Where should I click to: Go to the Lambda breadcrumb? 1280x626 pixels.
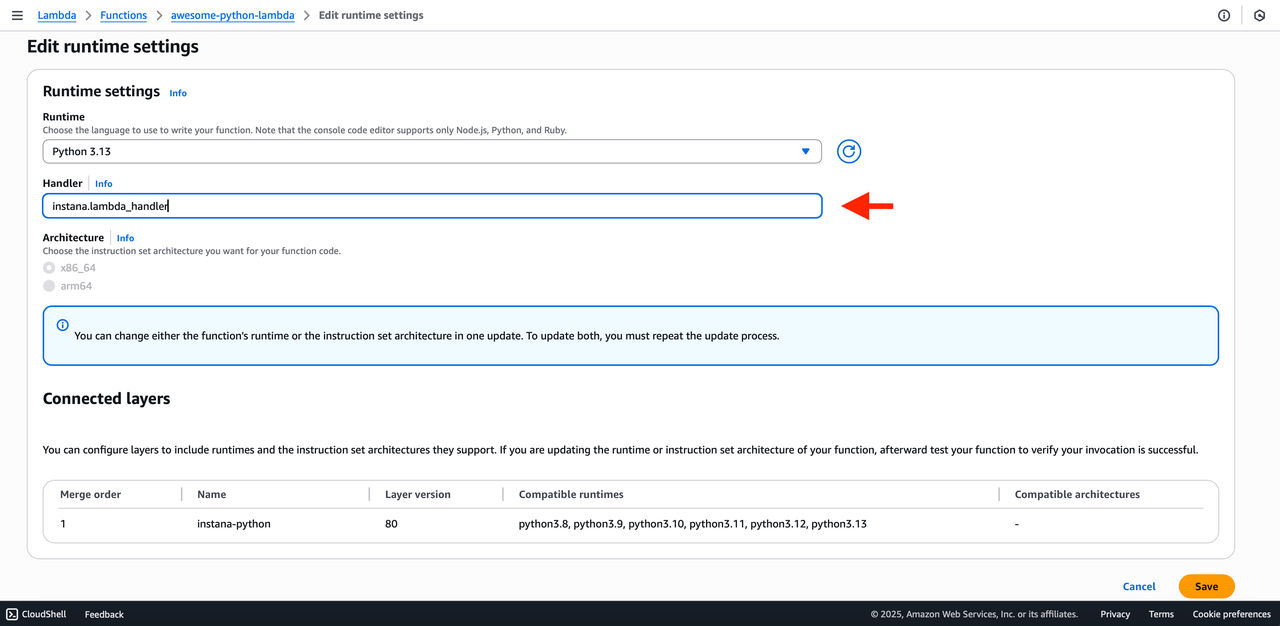(x=57, y=15)
